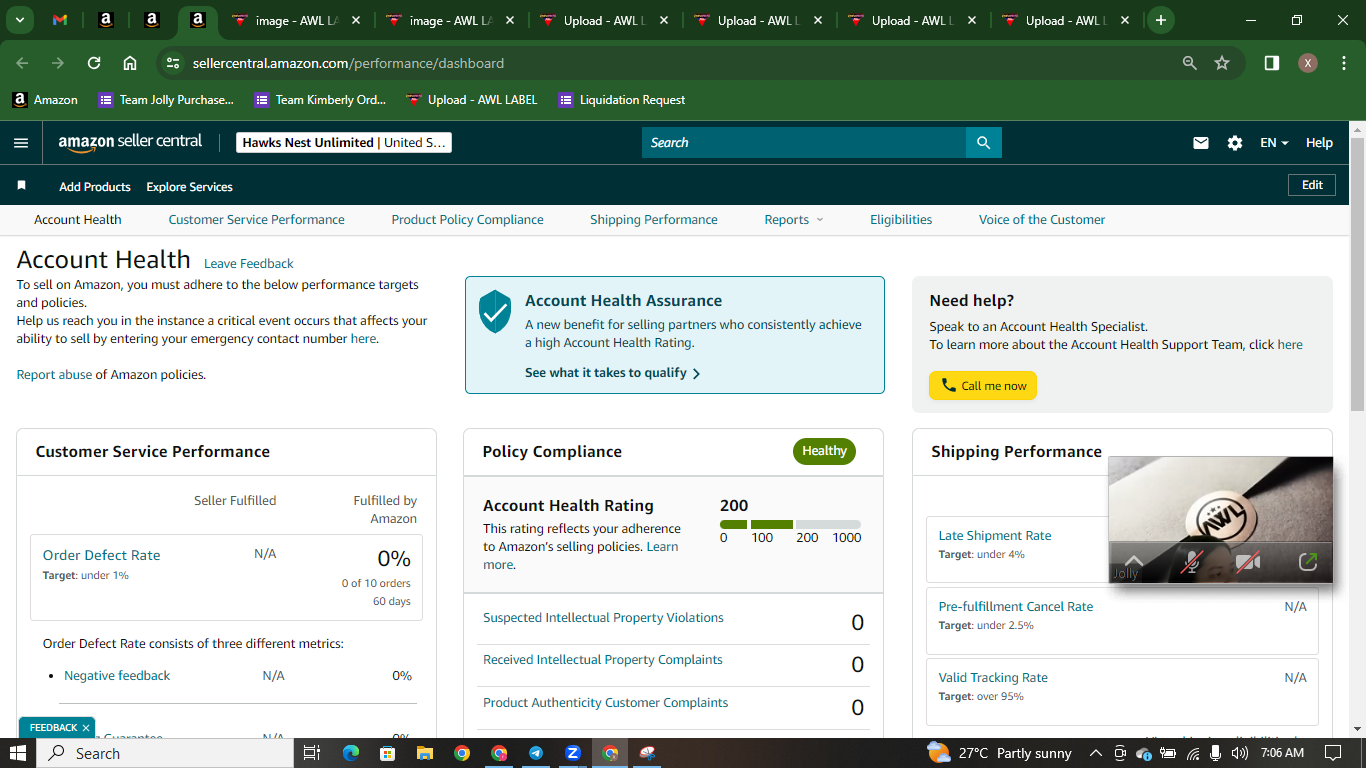
Task: Open the Amazon bookmark
Action: pos(45,100)
